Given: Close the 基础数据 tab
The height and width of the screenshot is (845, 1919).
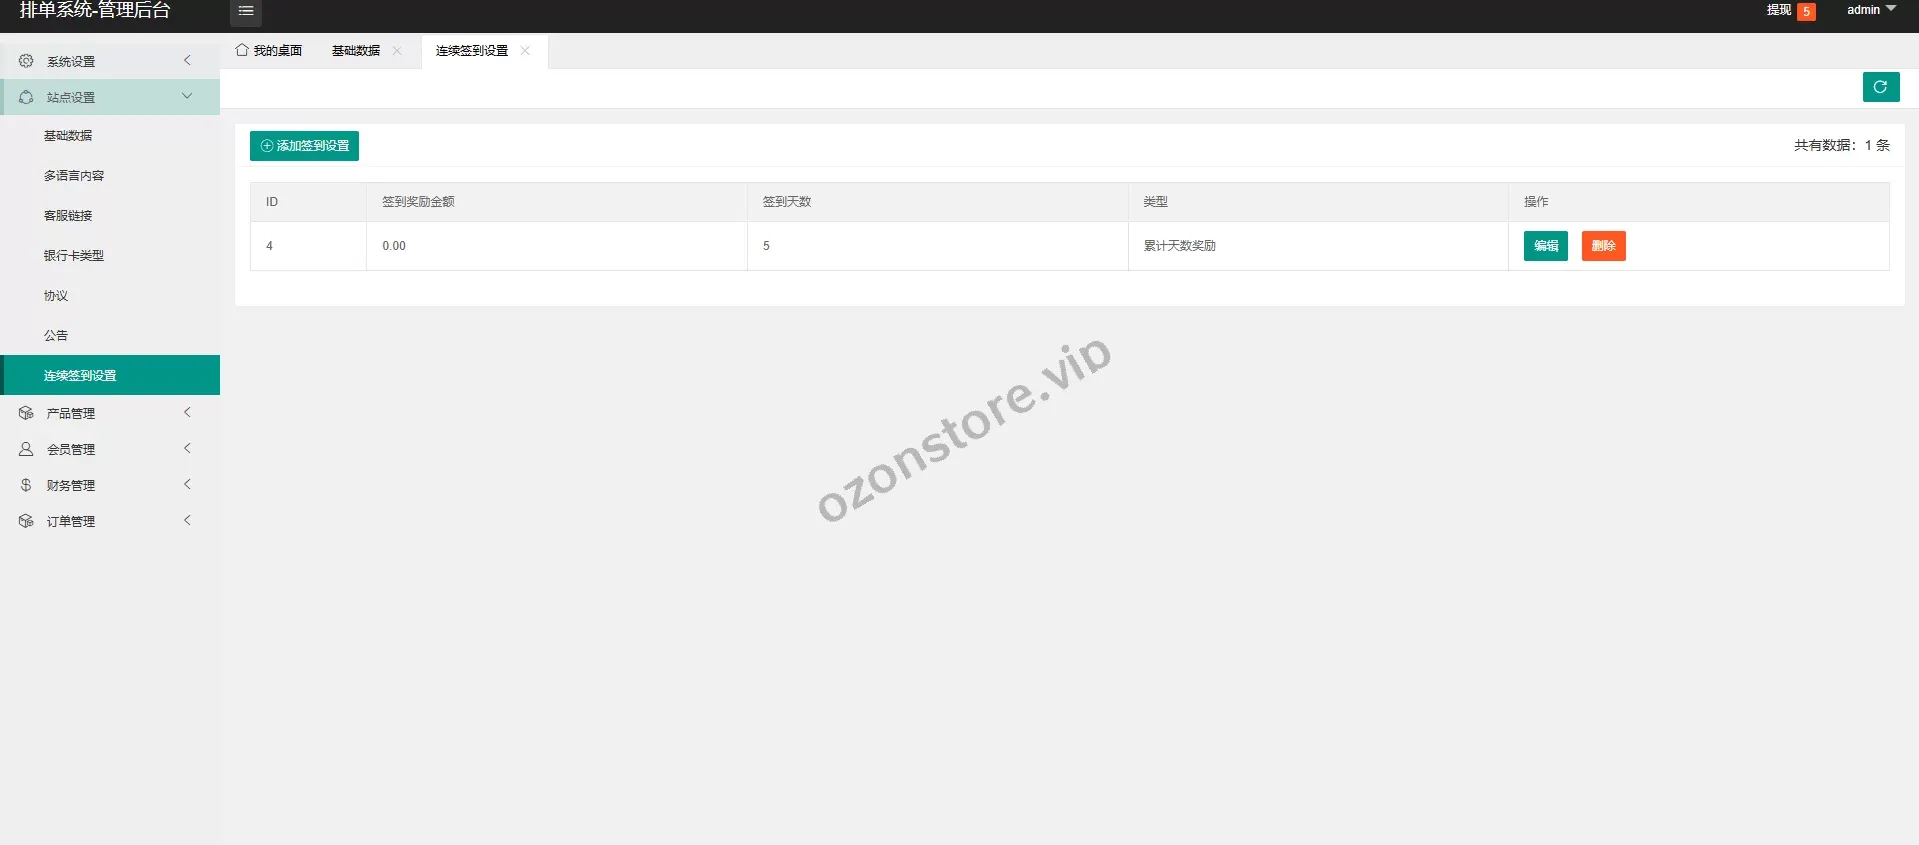Looking at the screenshot, I should pyautogui.click(x=397, y=51).
